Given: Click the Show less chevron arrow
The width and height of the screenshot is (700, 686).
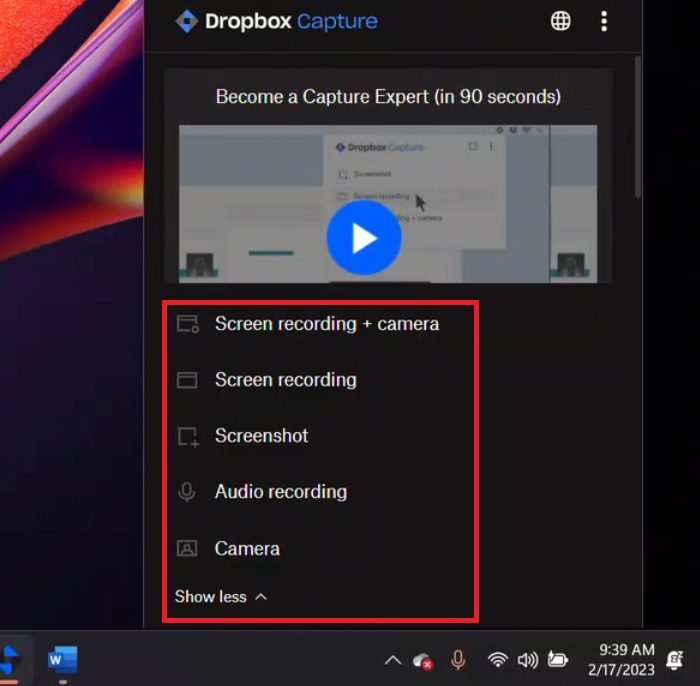Looking at the screenshot, I should [x=261, y=597].
